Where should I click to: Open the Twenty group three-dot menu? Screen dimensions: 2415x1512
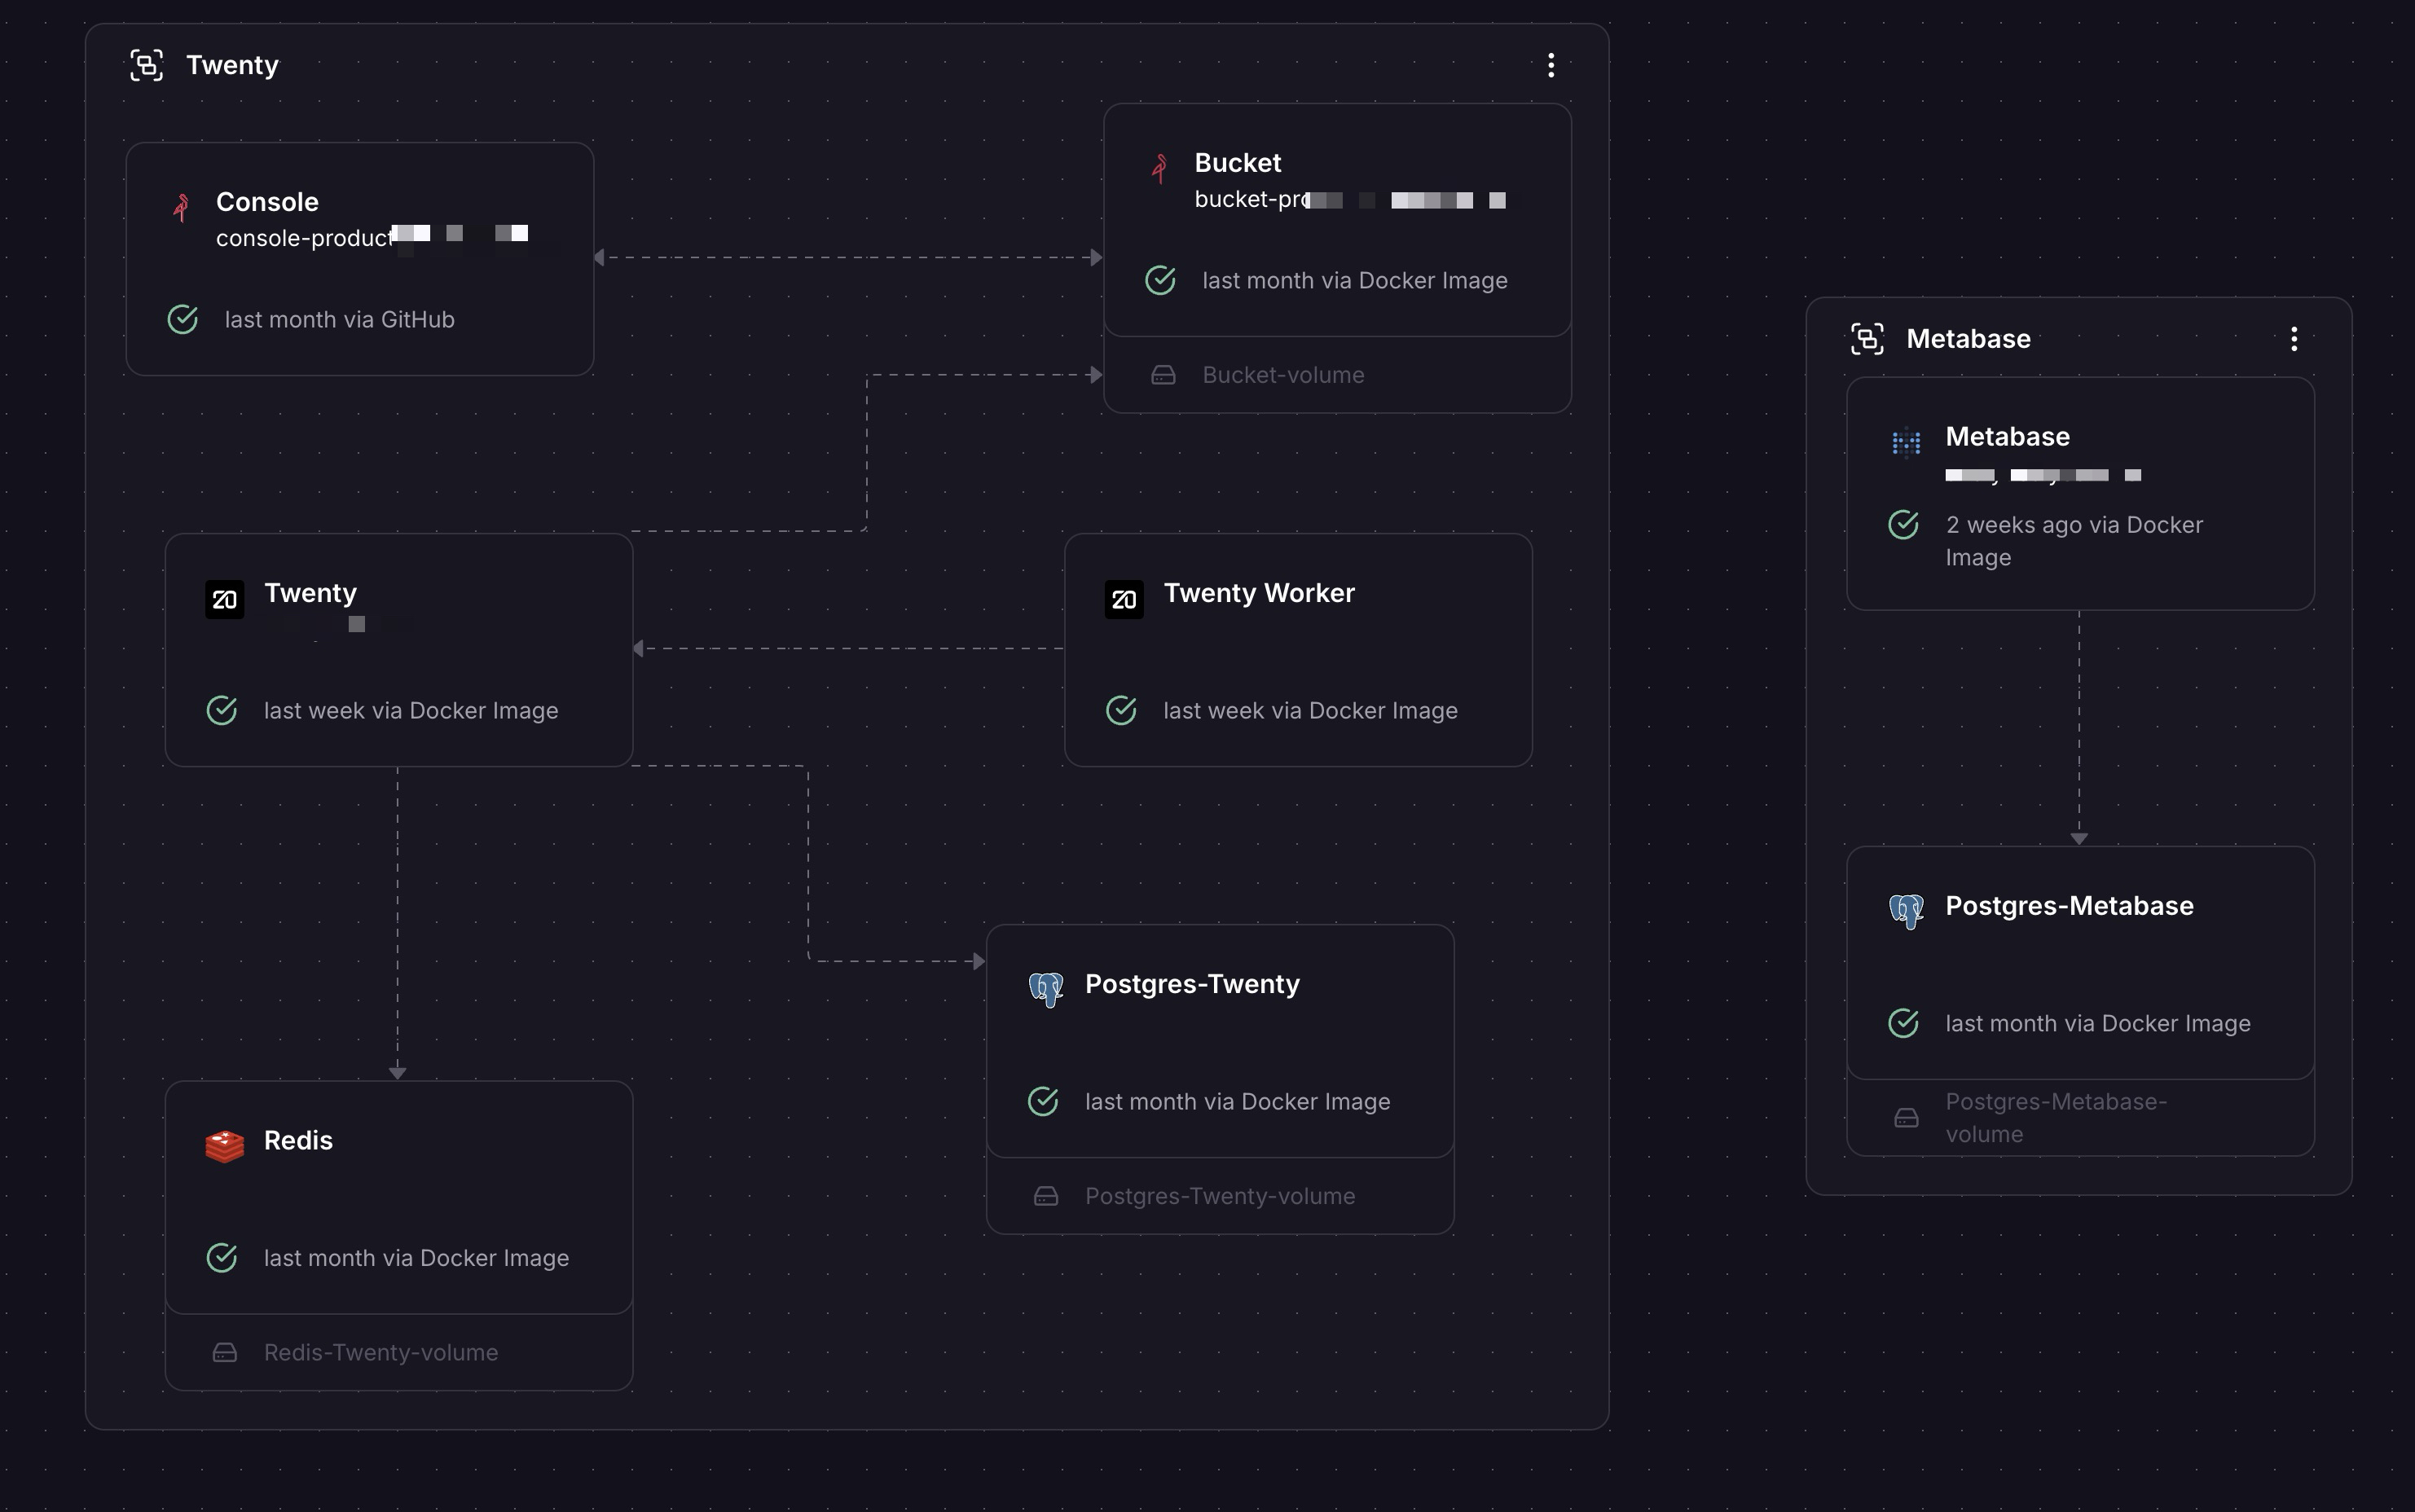pos(1551,65)
